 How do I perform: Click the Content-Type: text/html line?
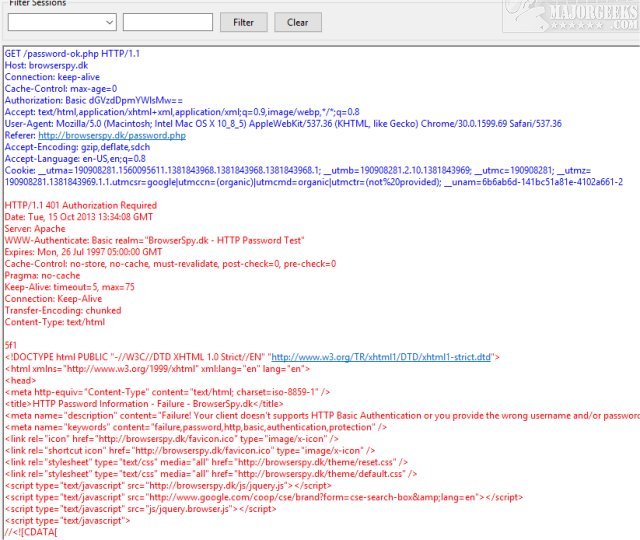pos(55,322)
